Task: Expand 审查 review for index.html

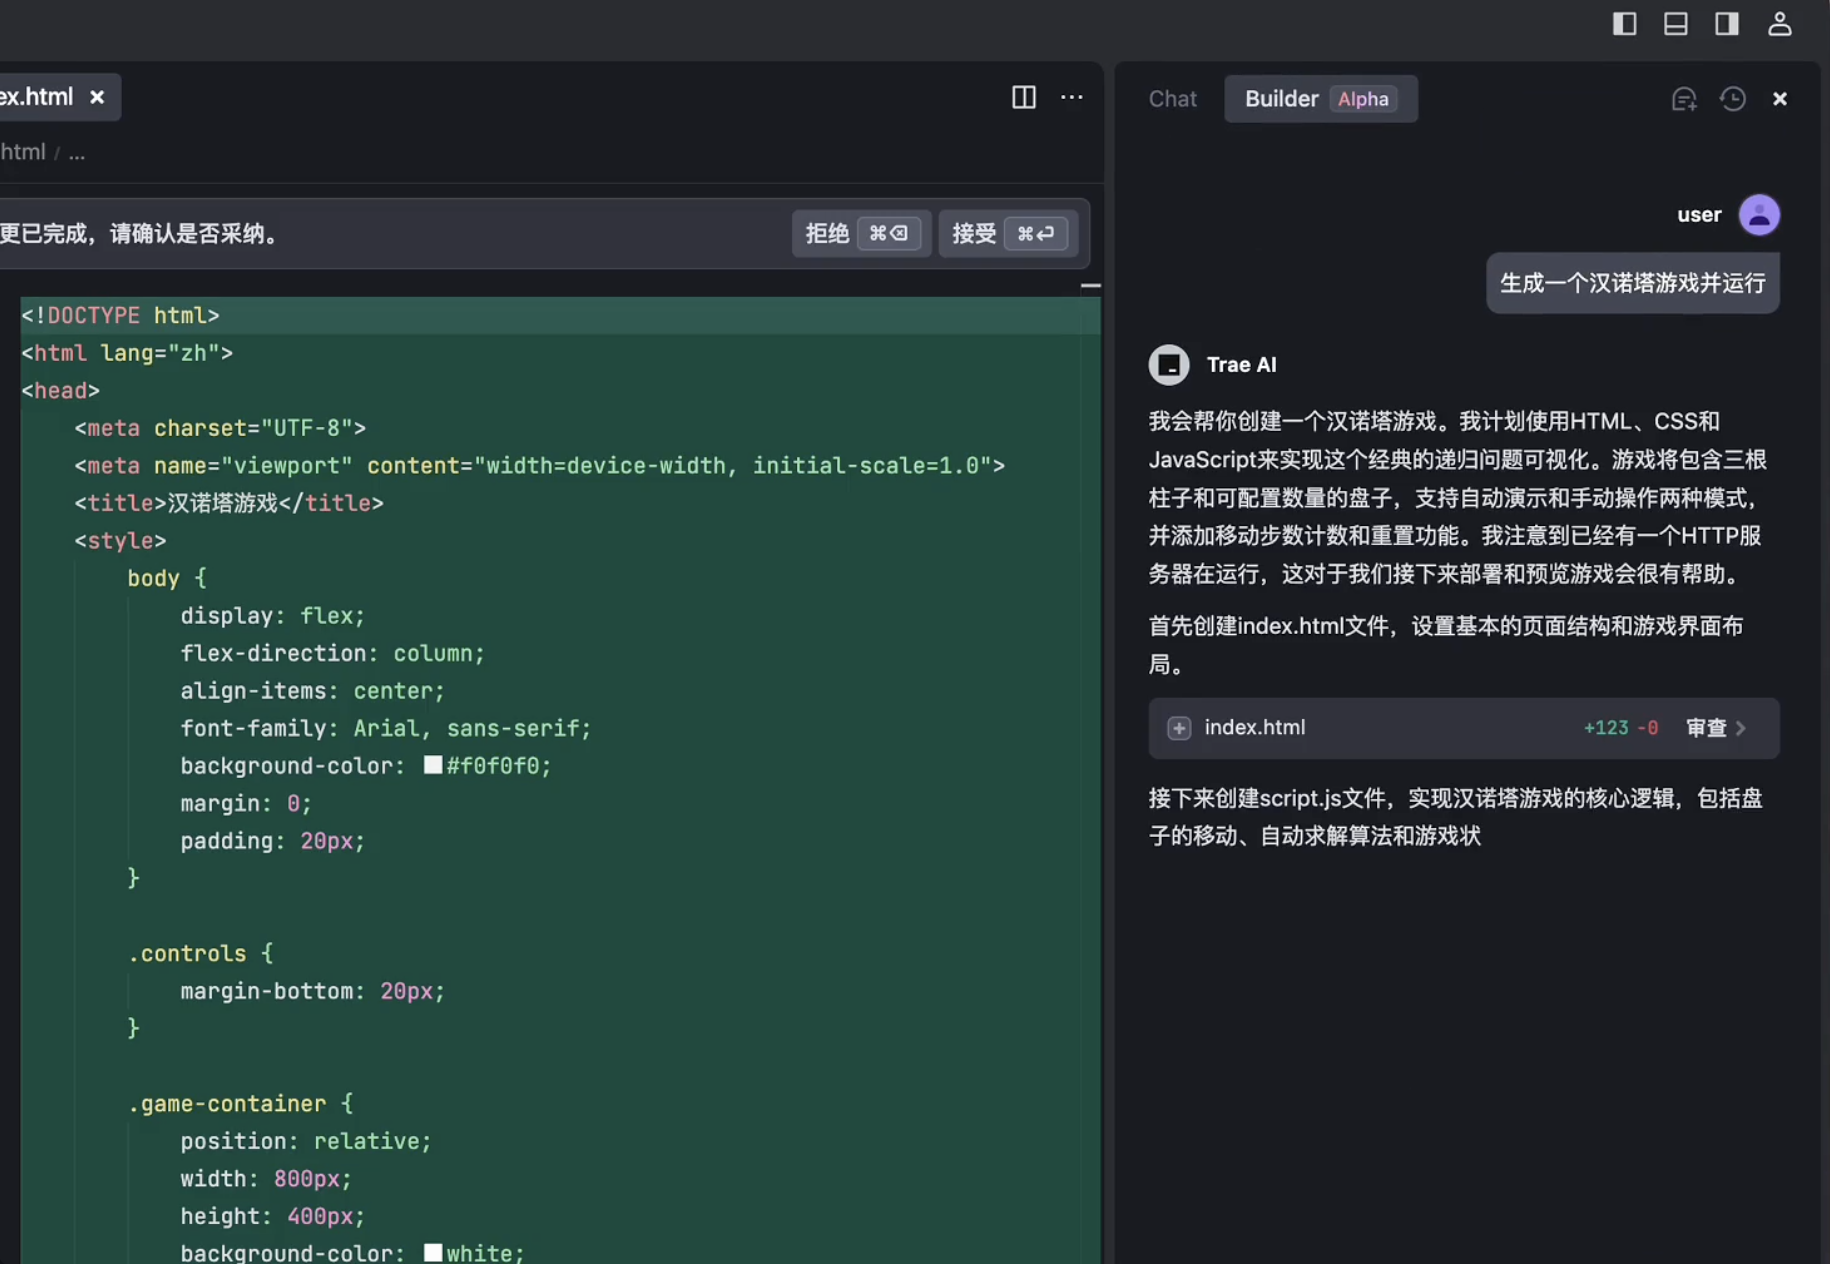Action: pos(1715,728)
